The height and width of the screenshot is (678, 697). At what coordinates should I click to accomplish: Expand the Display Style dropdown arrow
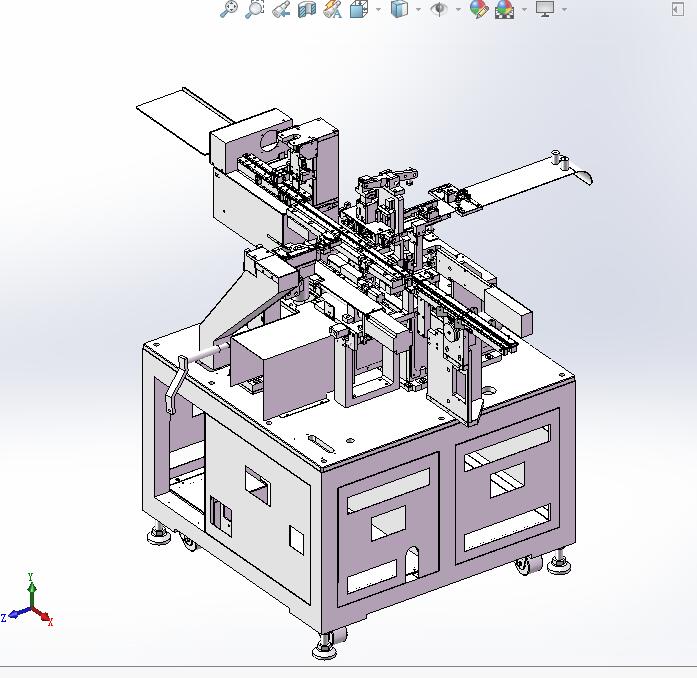pyautogui.click(x=418, y=9)
